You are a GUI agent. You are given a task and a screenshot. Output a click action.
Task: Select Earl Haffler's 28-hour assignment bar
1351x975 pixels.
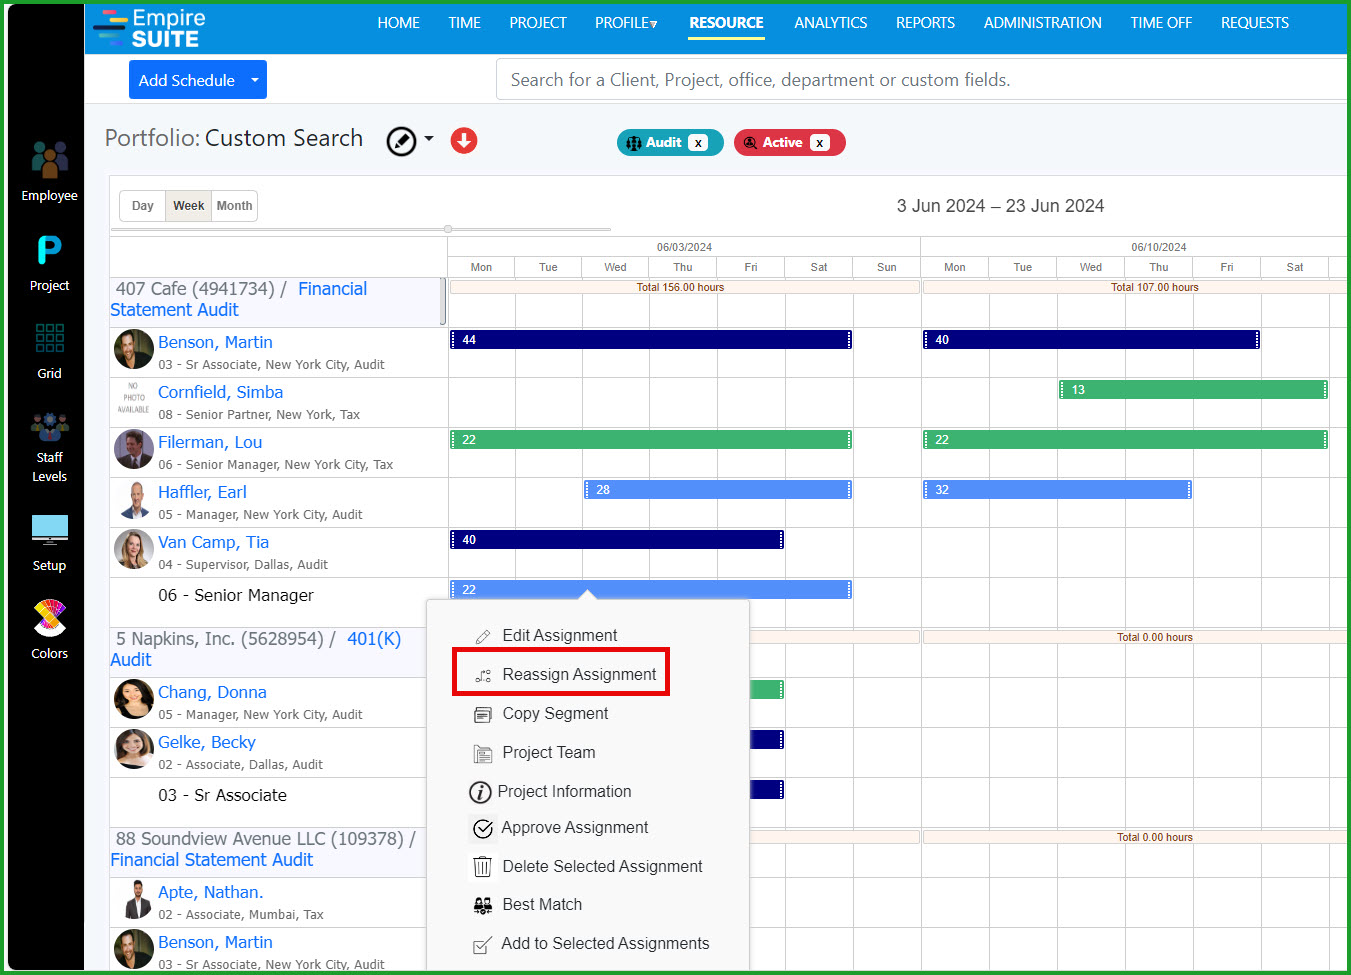click(x=718, y=490)
